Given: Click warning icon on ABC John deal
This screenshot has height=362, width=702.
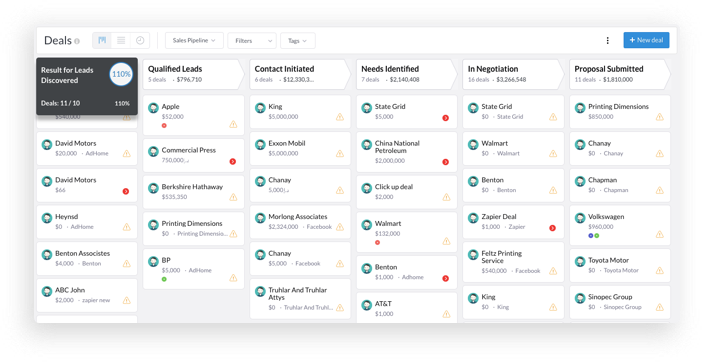Looking at the screenshot, I should (x=127, y=300).
